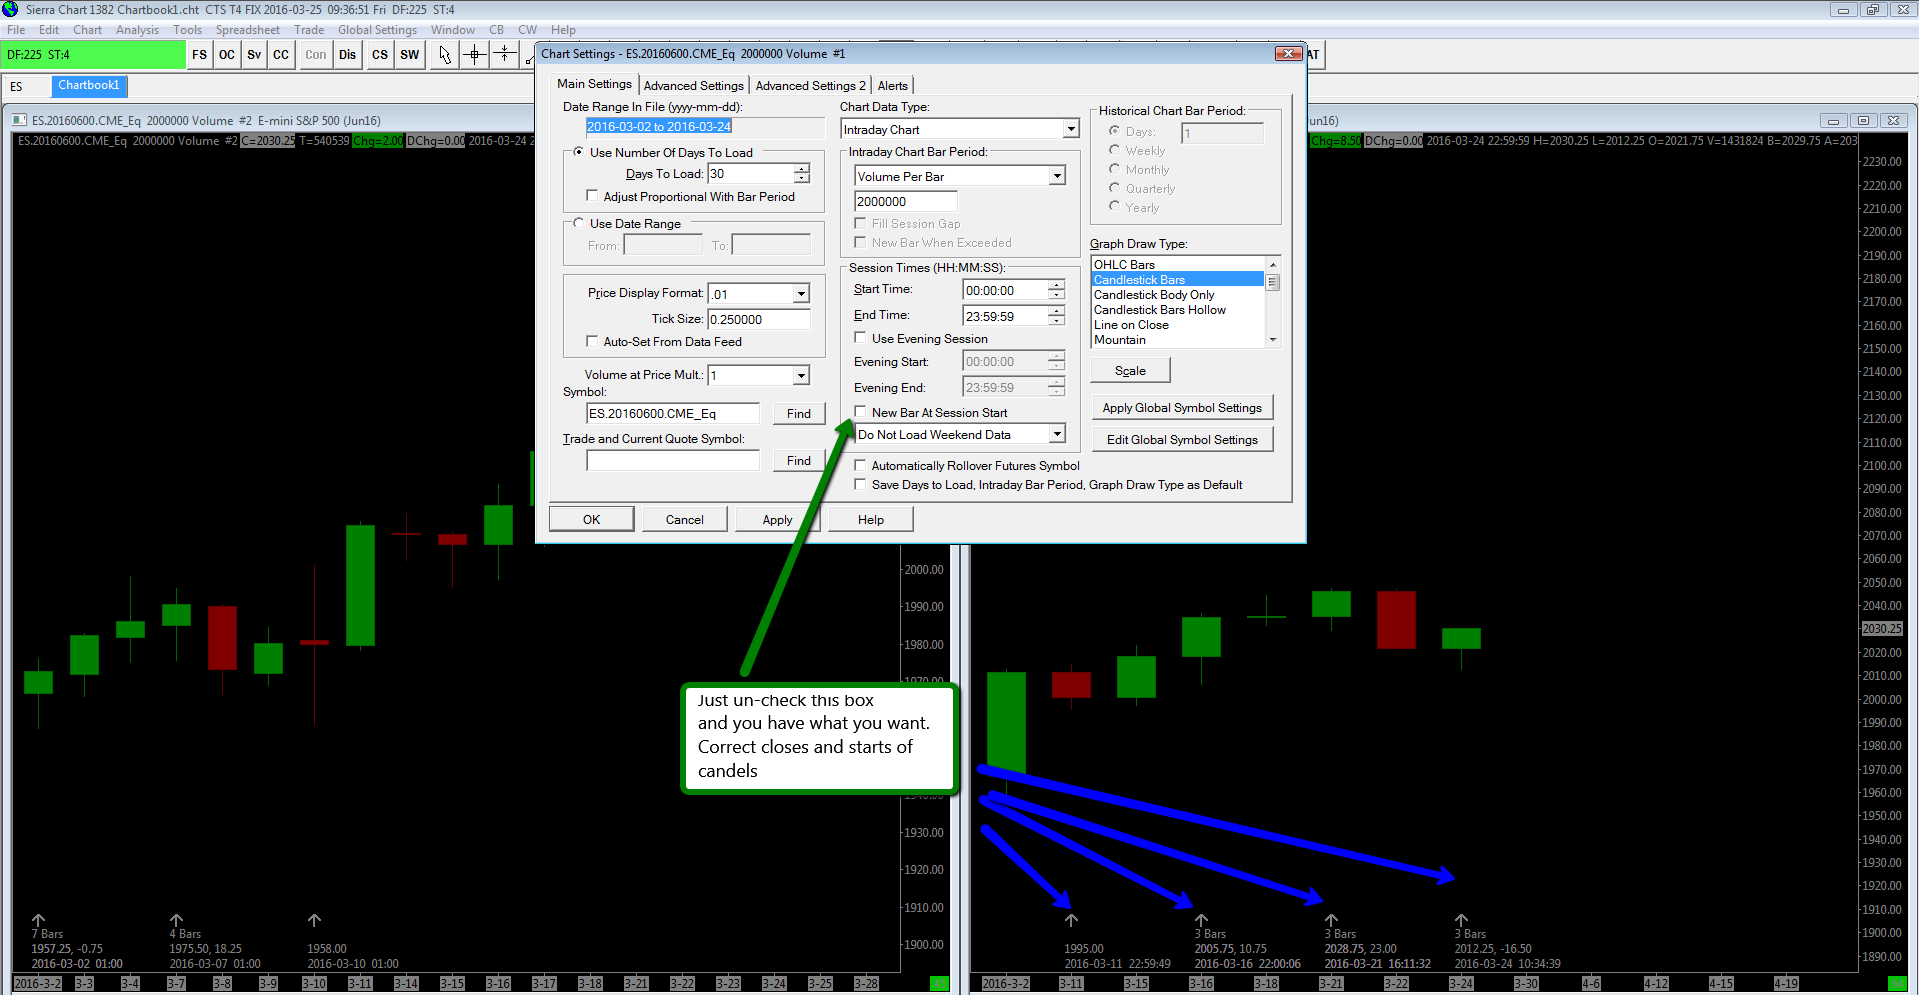Open the Spreadsheet menu
This screenshot has height=995, width=1919.
(x=248, y=30)
